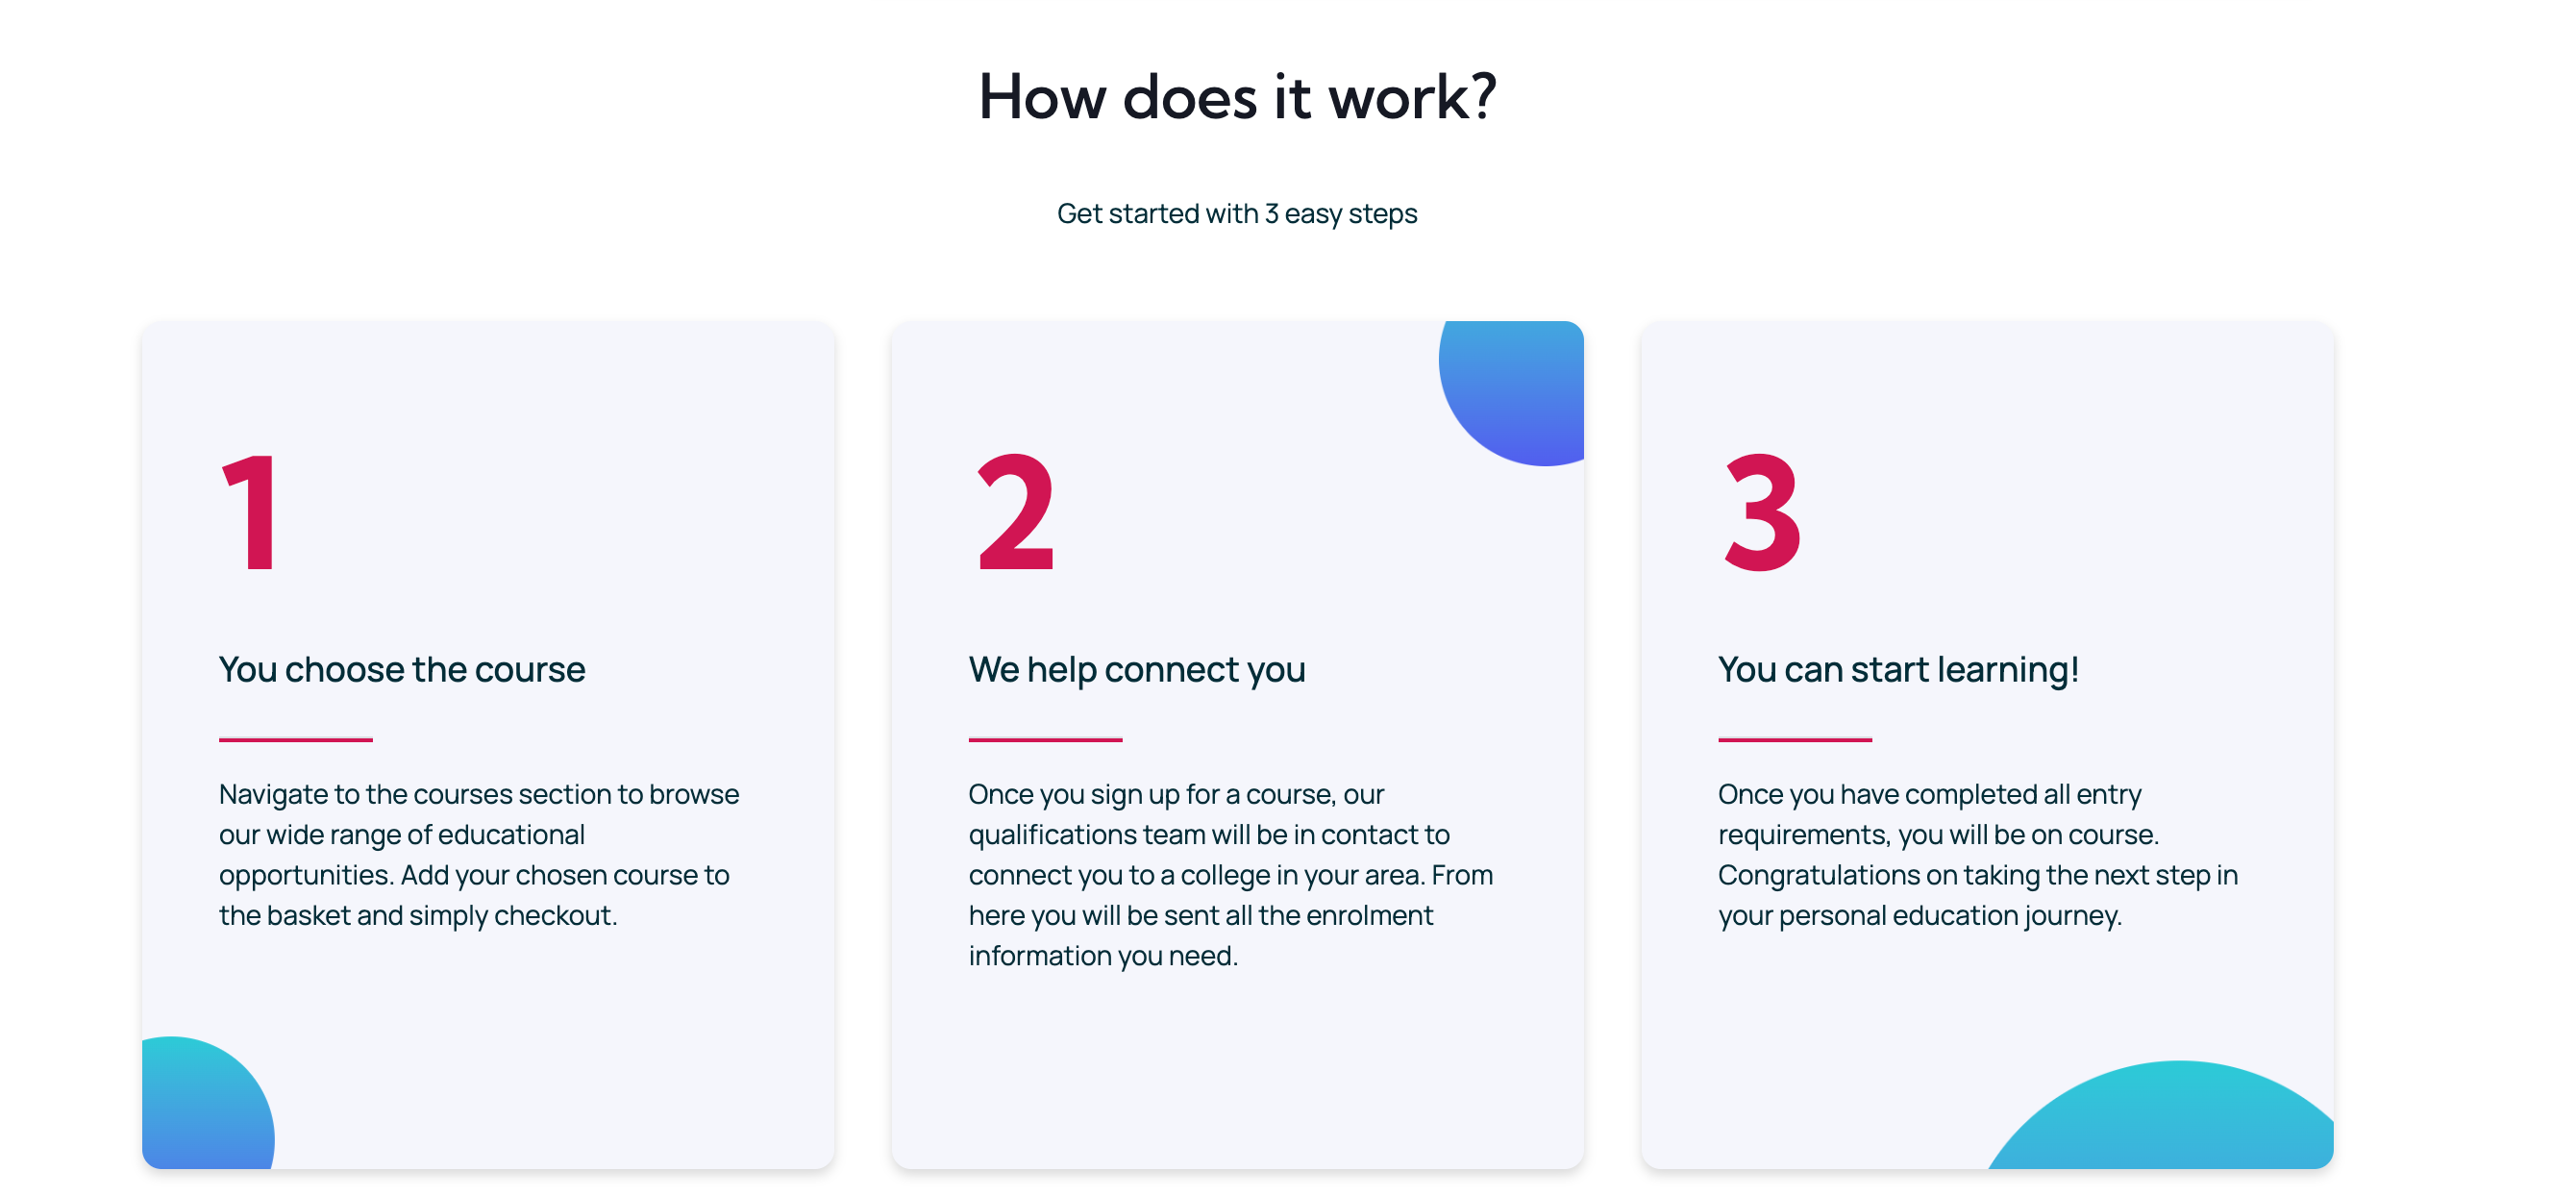Click the 'You can start learning!' title
Image resolution: width=2576 pixels, height=1196 pixels.
pos(1898,669)
